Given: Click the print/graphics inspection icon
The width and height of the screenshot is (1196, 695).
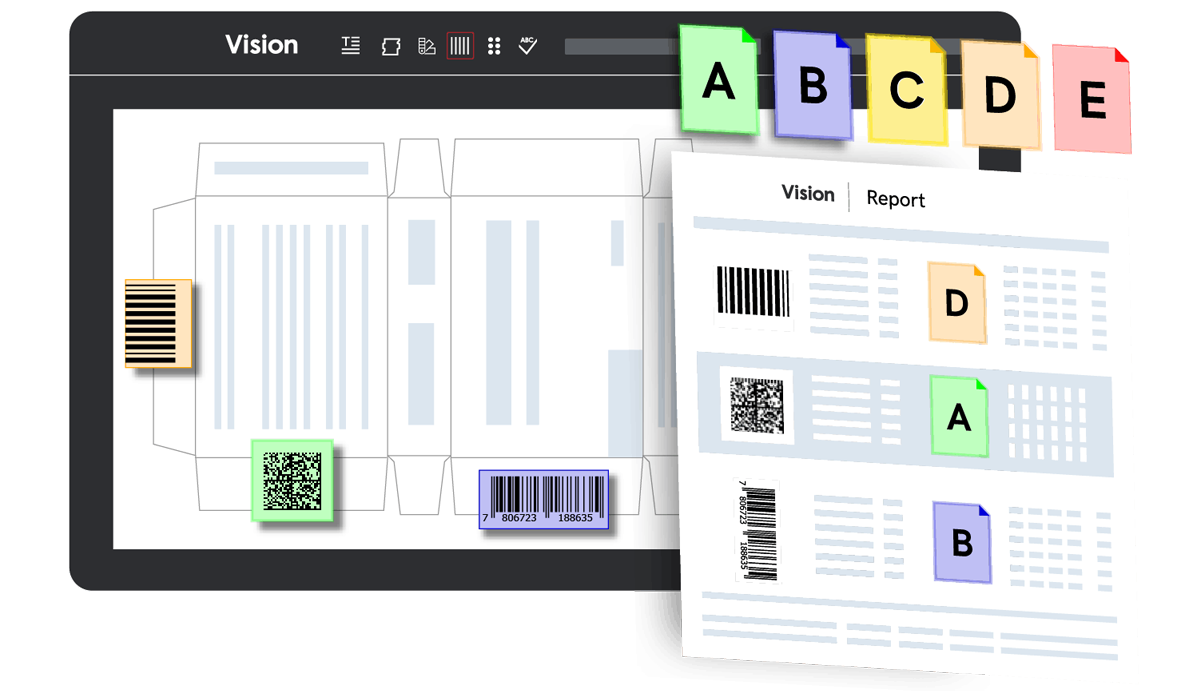Looking at the screenshot, I should [391, 46].
